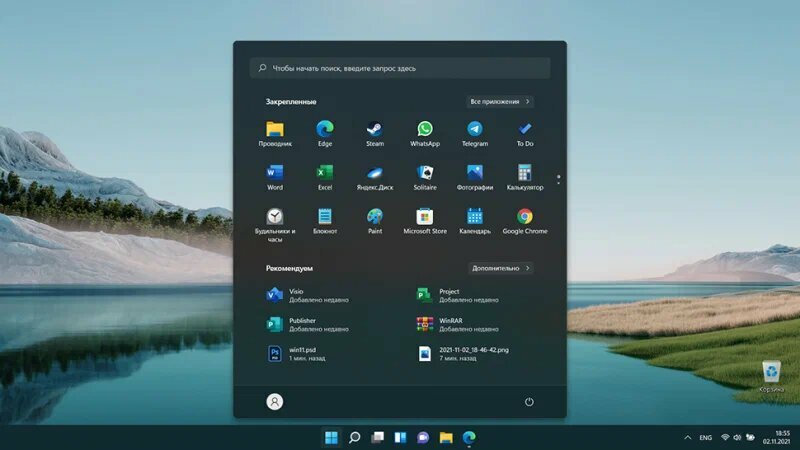Launch Google Chrome from pinned apps
The width and height of the screenshot is (800, 450).
pyautogui.click(x=524, y=221)
